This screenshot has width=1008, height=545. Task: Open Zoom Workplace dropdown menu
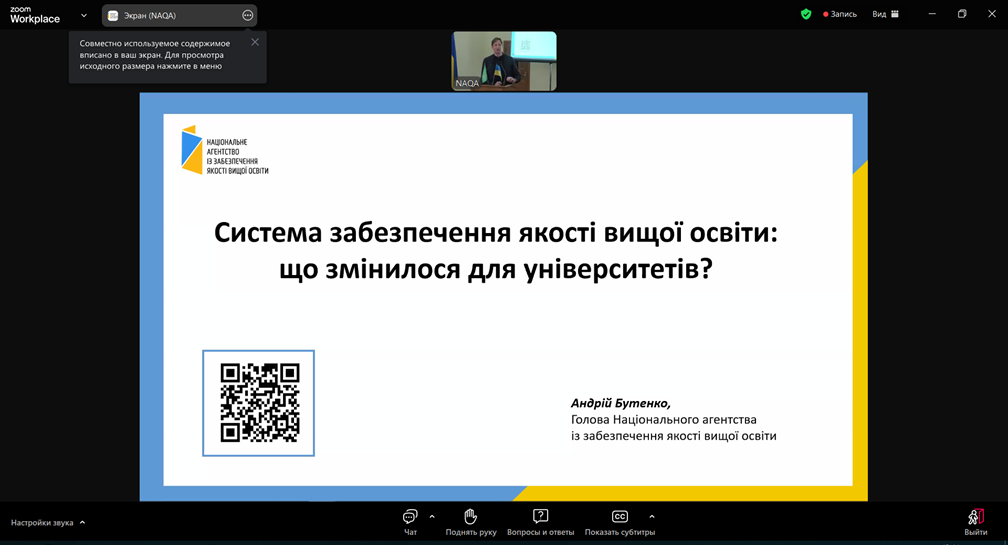pos(84,15)
